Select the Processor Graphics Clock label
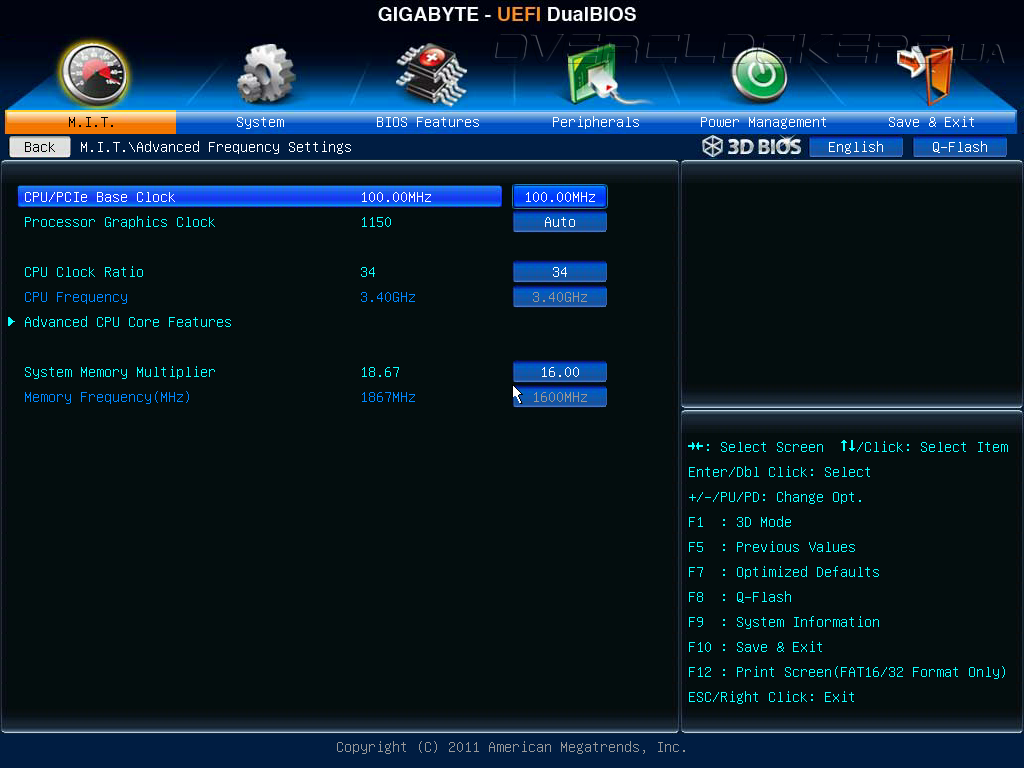The height and width of the screenshot is (768, 1024). click(x=120, y=222)
